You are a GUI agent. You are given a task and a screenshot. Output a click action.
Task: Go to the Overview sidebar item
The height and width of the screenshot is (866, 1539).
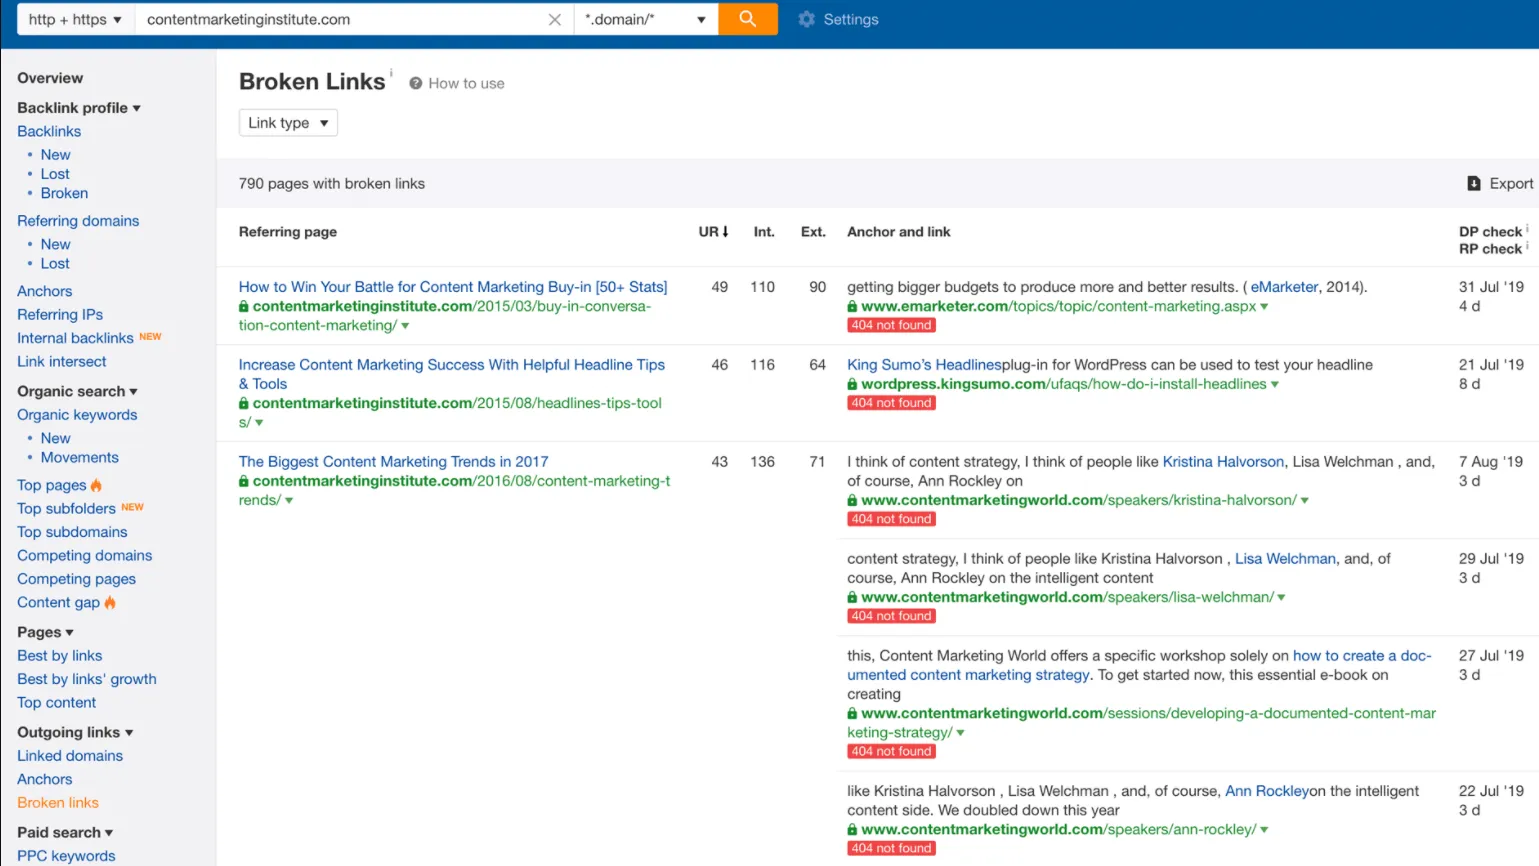[x=50, y=78]
